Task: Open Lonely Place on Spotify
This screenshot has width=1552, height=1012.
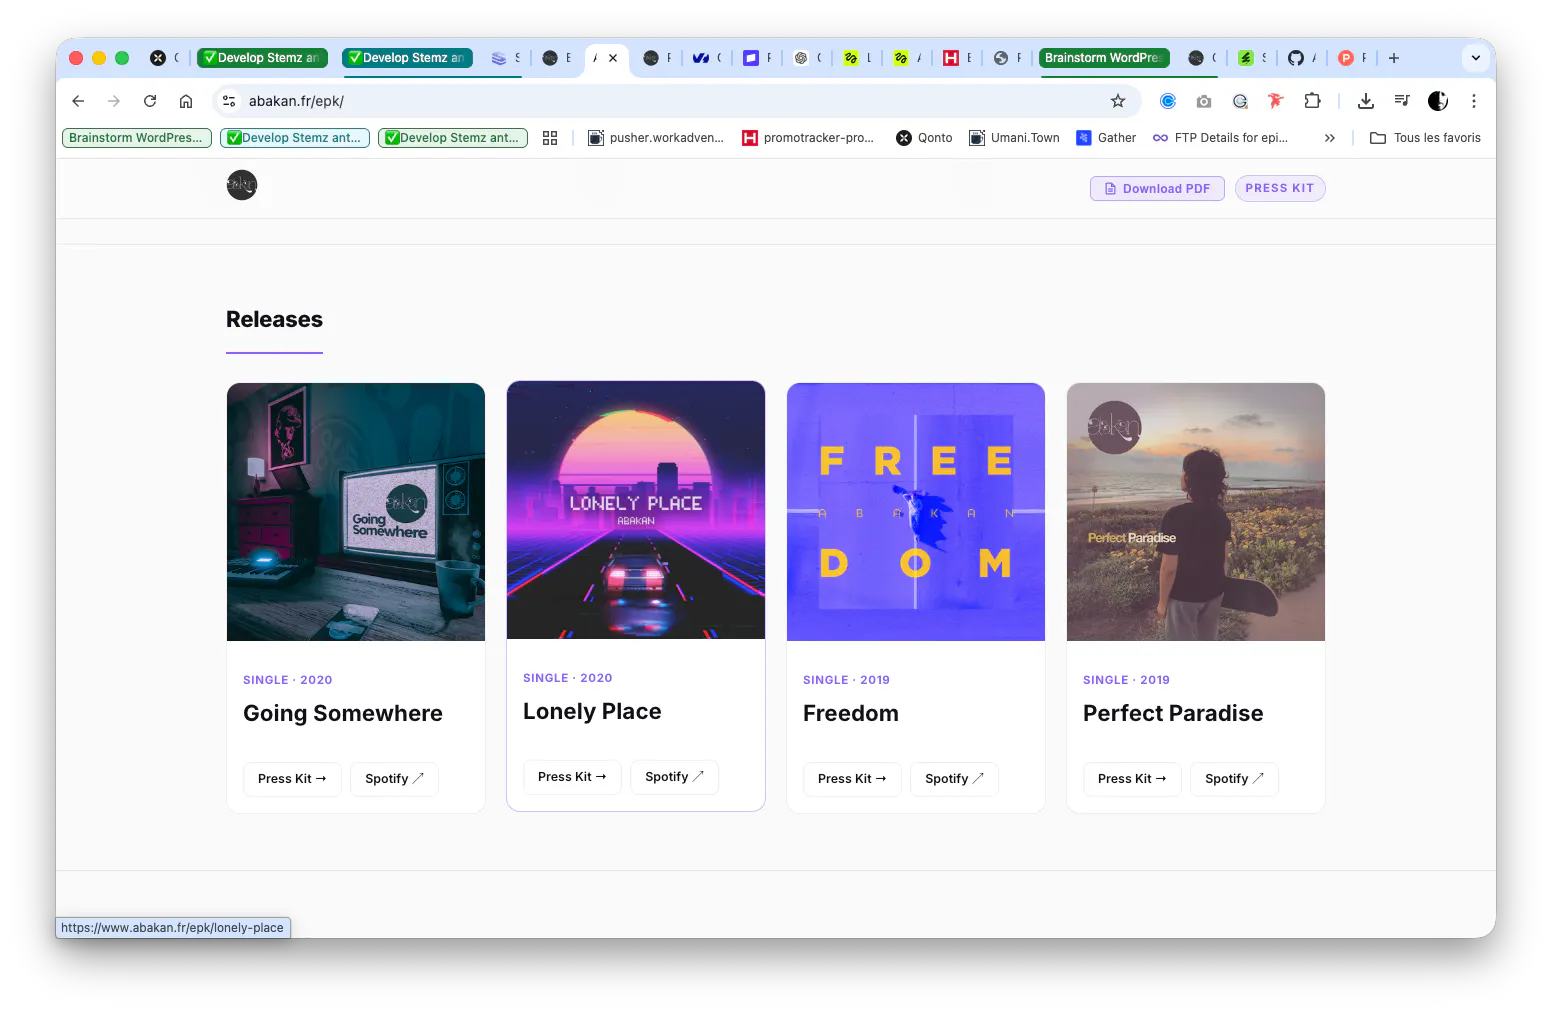Action: coord(674,777)
